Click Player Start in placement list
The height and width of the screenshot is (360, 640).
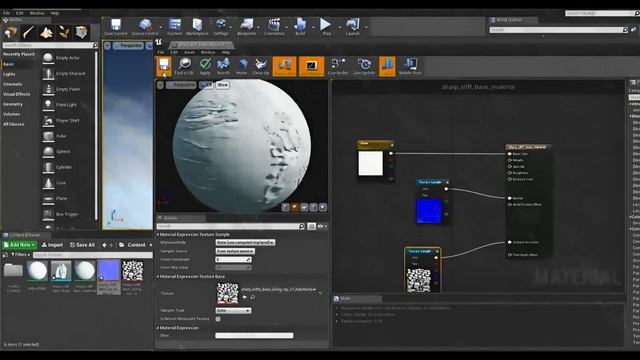click(67, 121)
